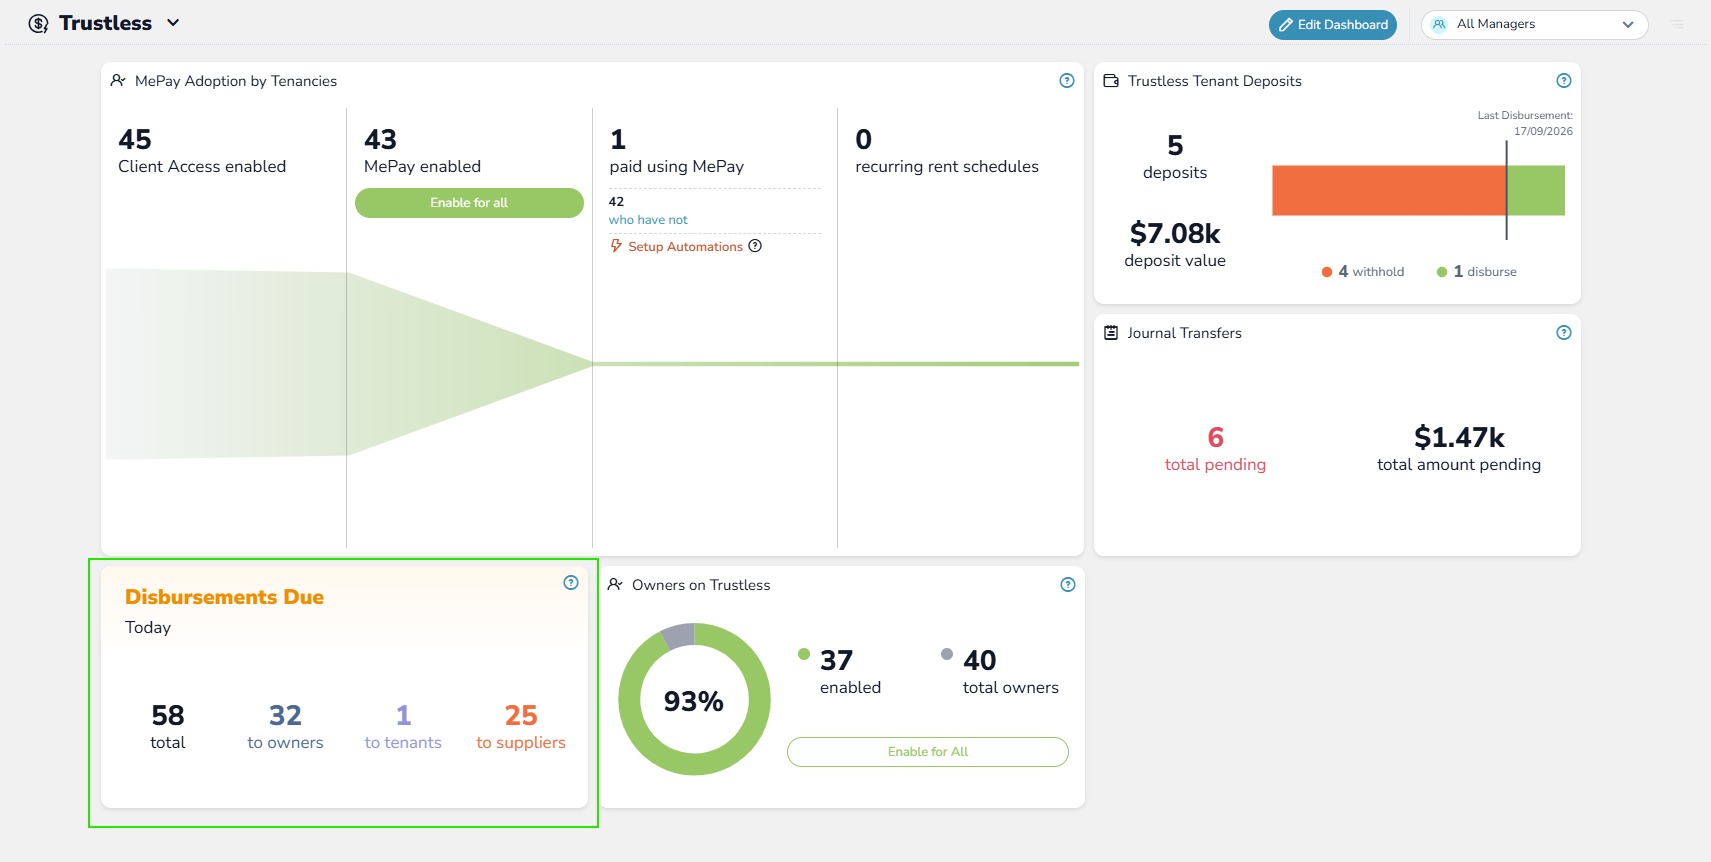Open the All Managers dropdown
The width and height of the screenshot is (1711, 862).
point(1534,25)
